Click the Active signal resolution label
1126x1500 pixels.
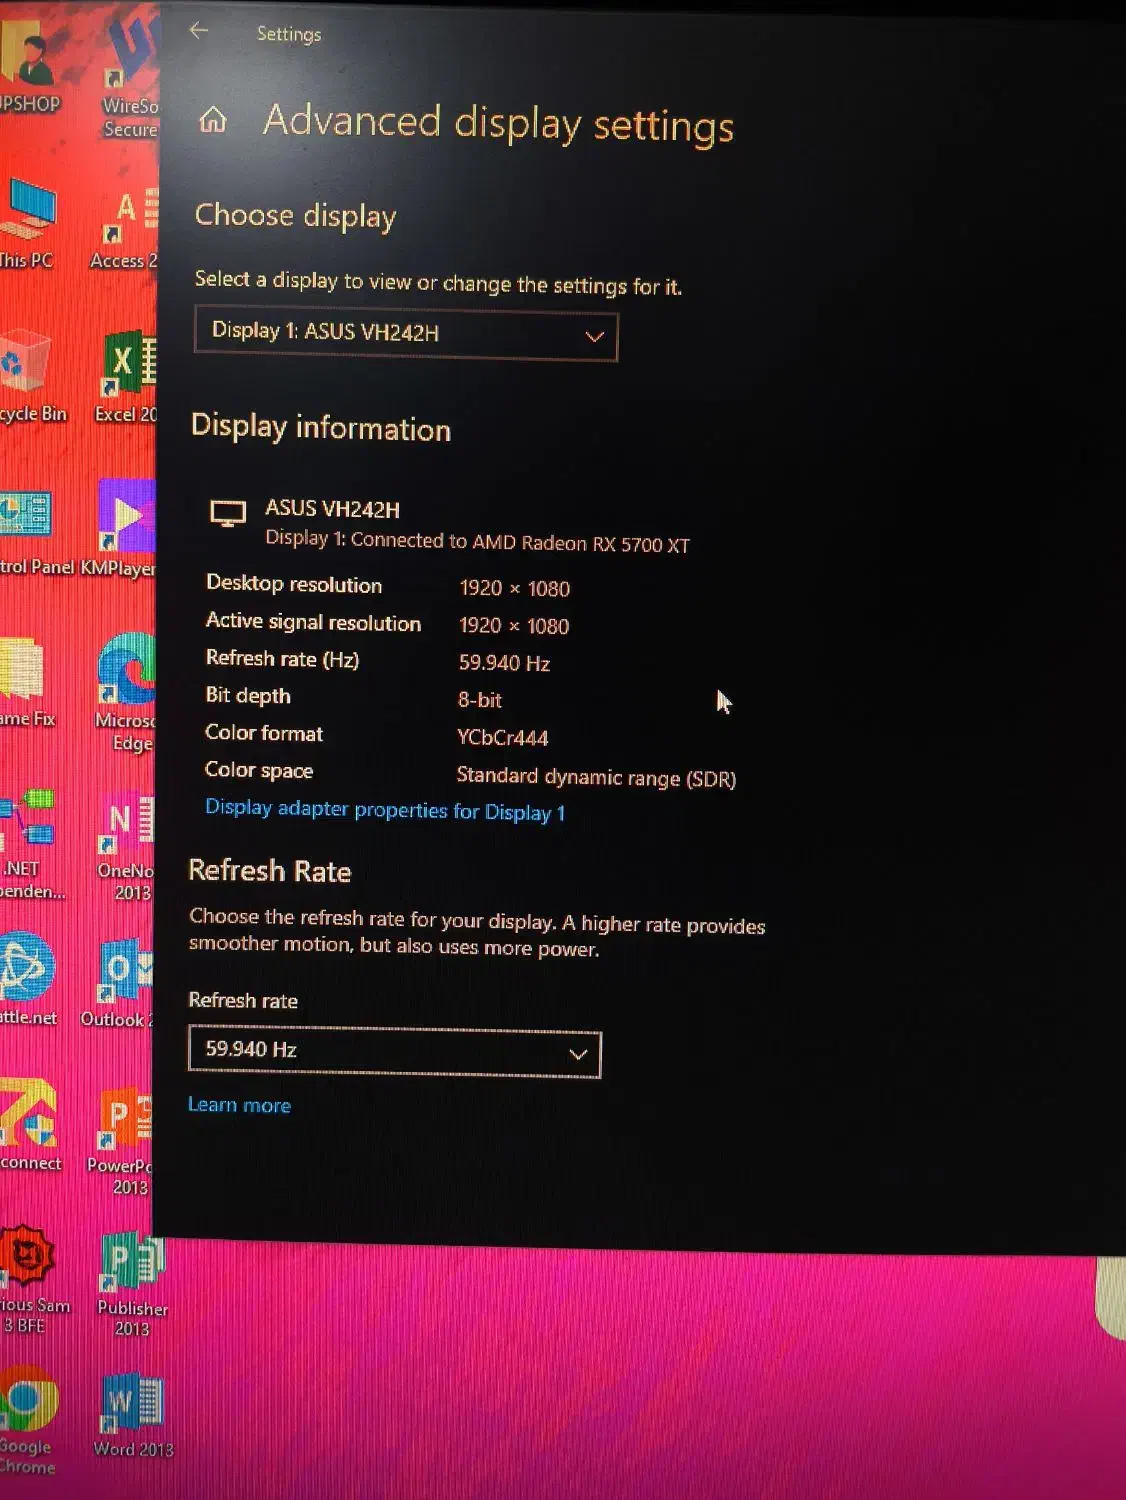313,622
